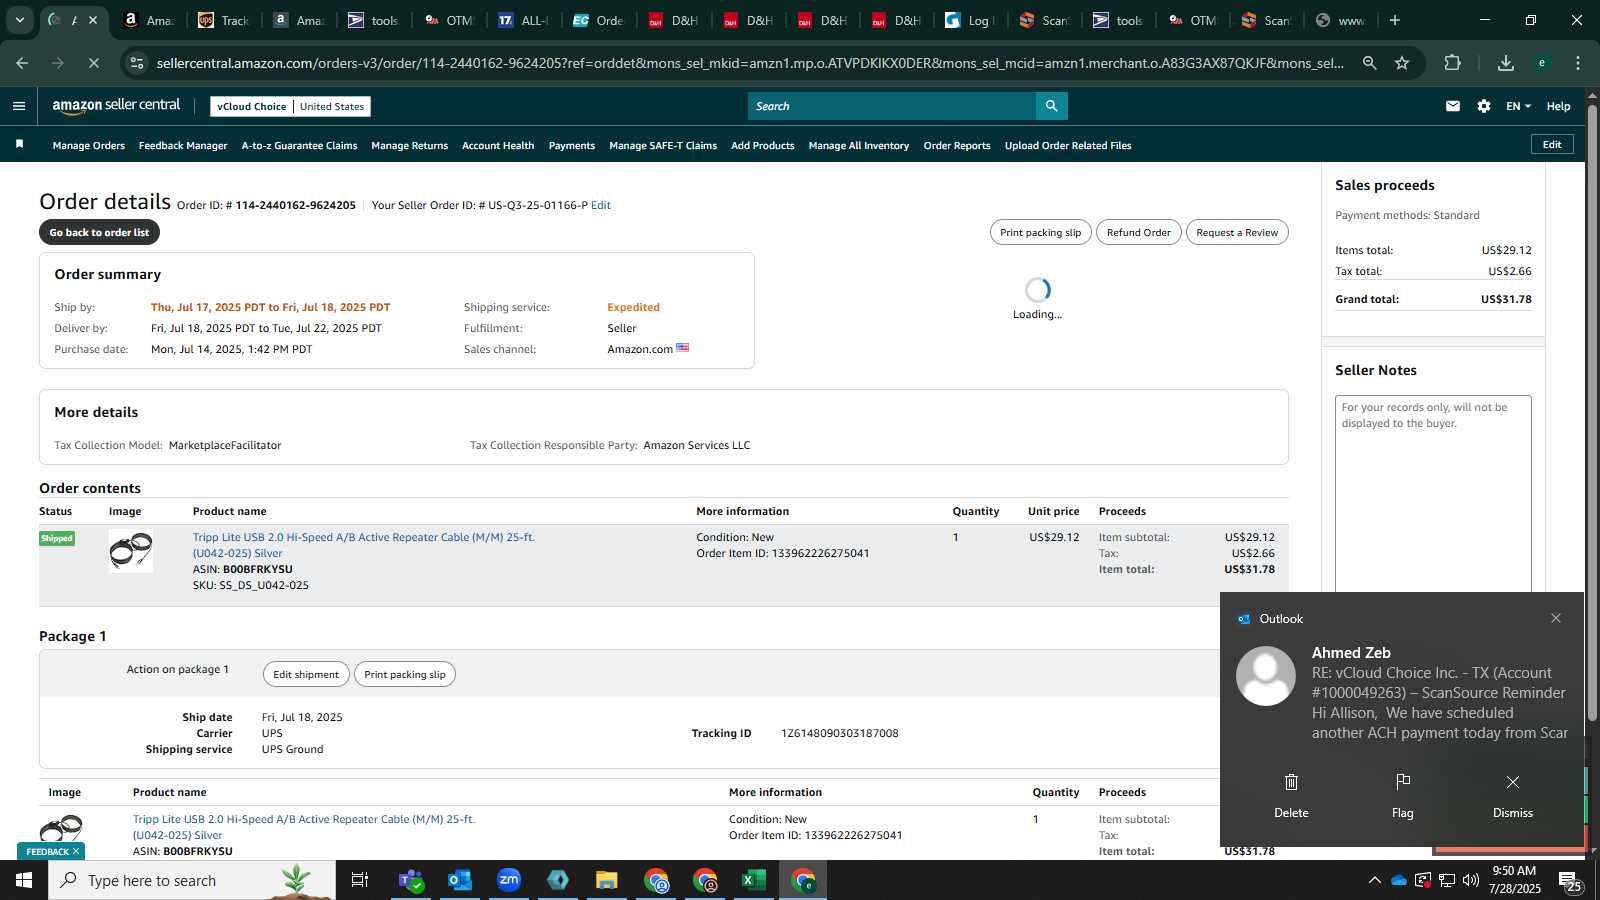
Task: Click into the Seller Notes text area
Action: (x=1433, y=495)
